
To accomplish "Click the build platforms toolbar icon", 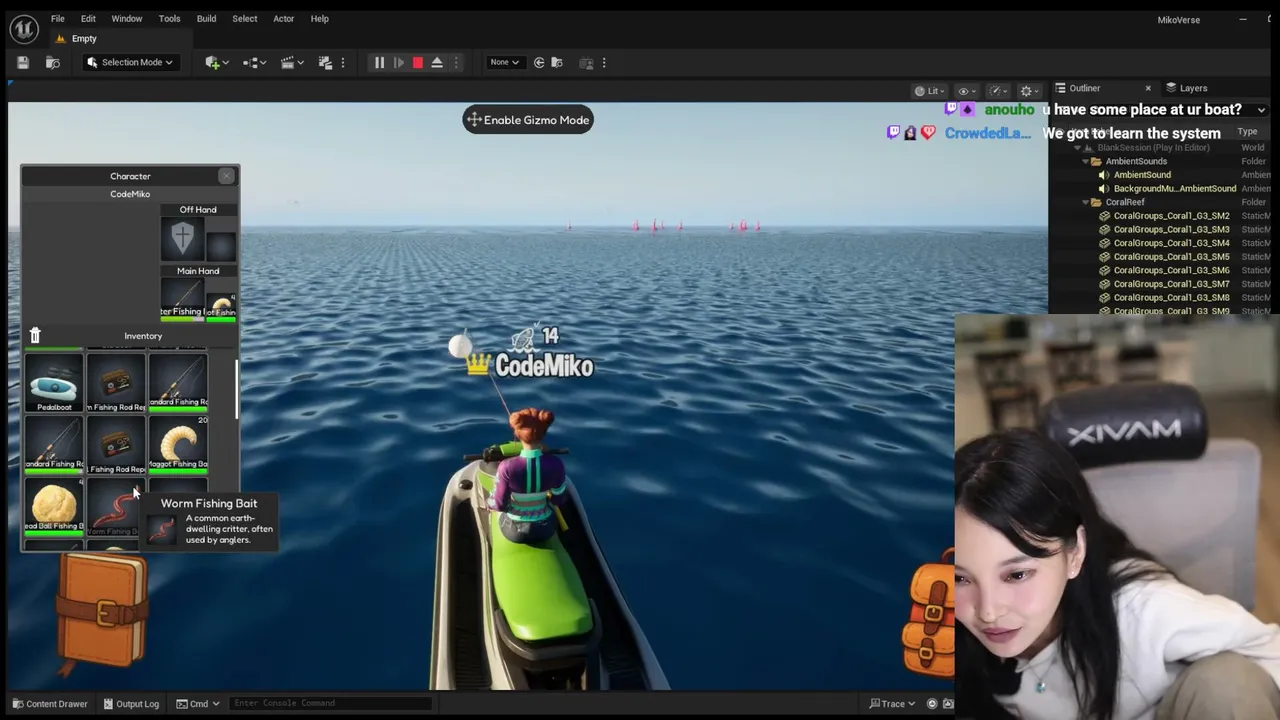I will (x=325, y=63).
